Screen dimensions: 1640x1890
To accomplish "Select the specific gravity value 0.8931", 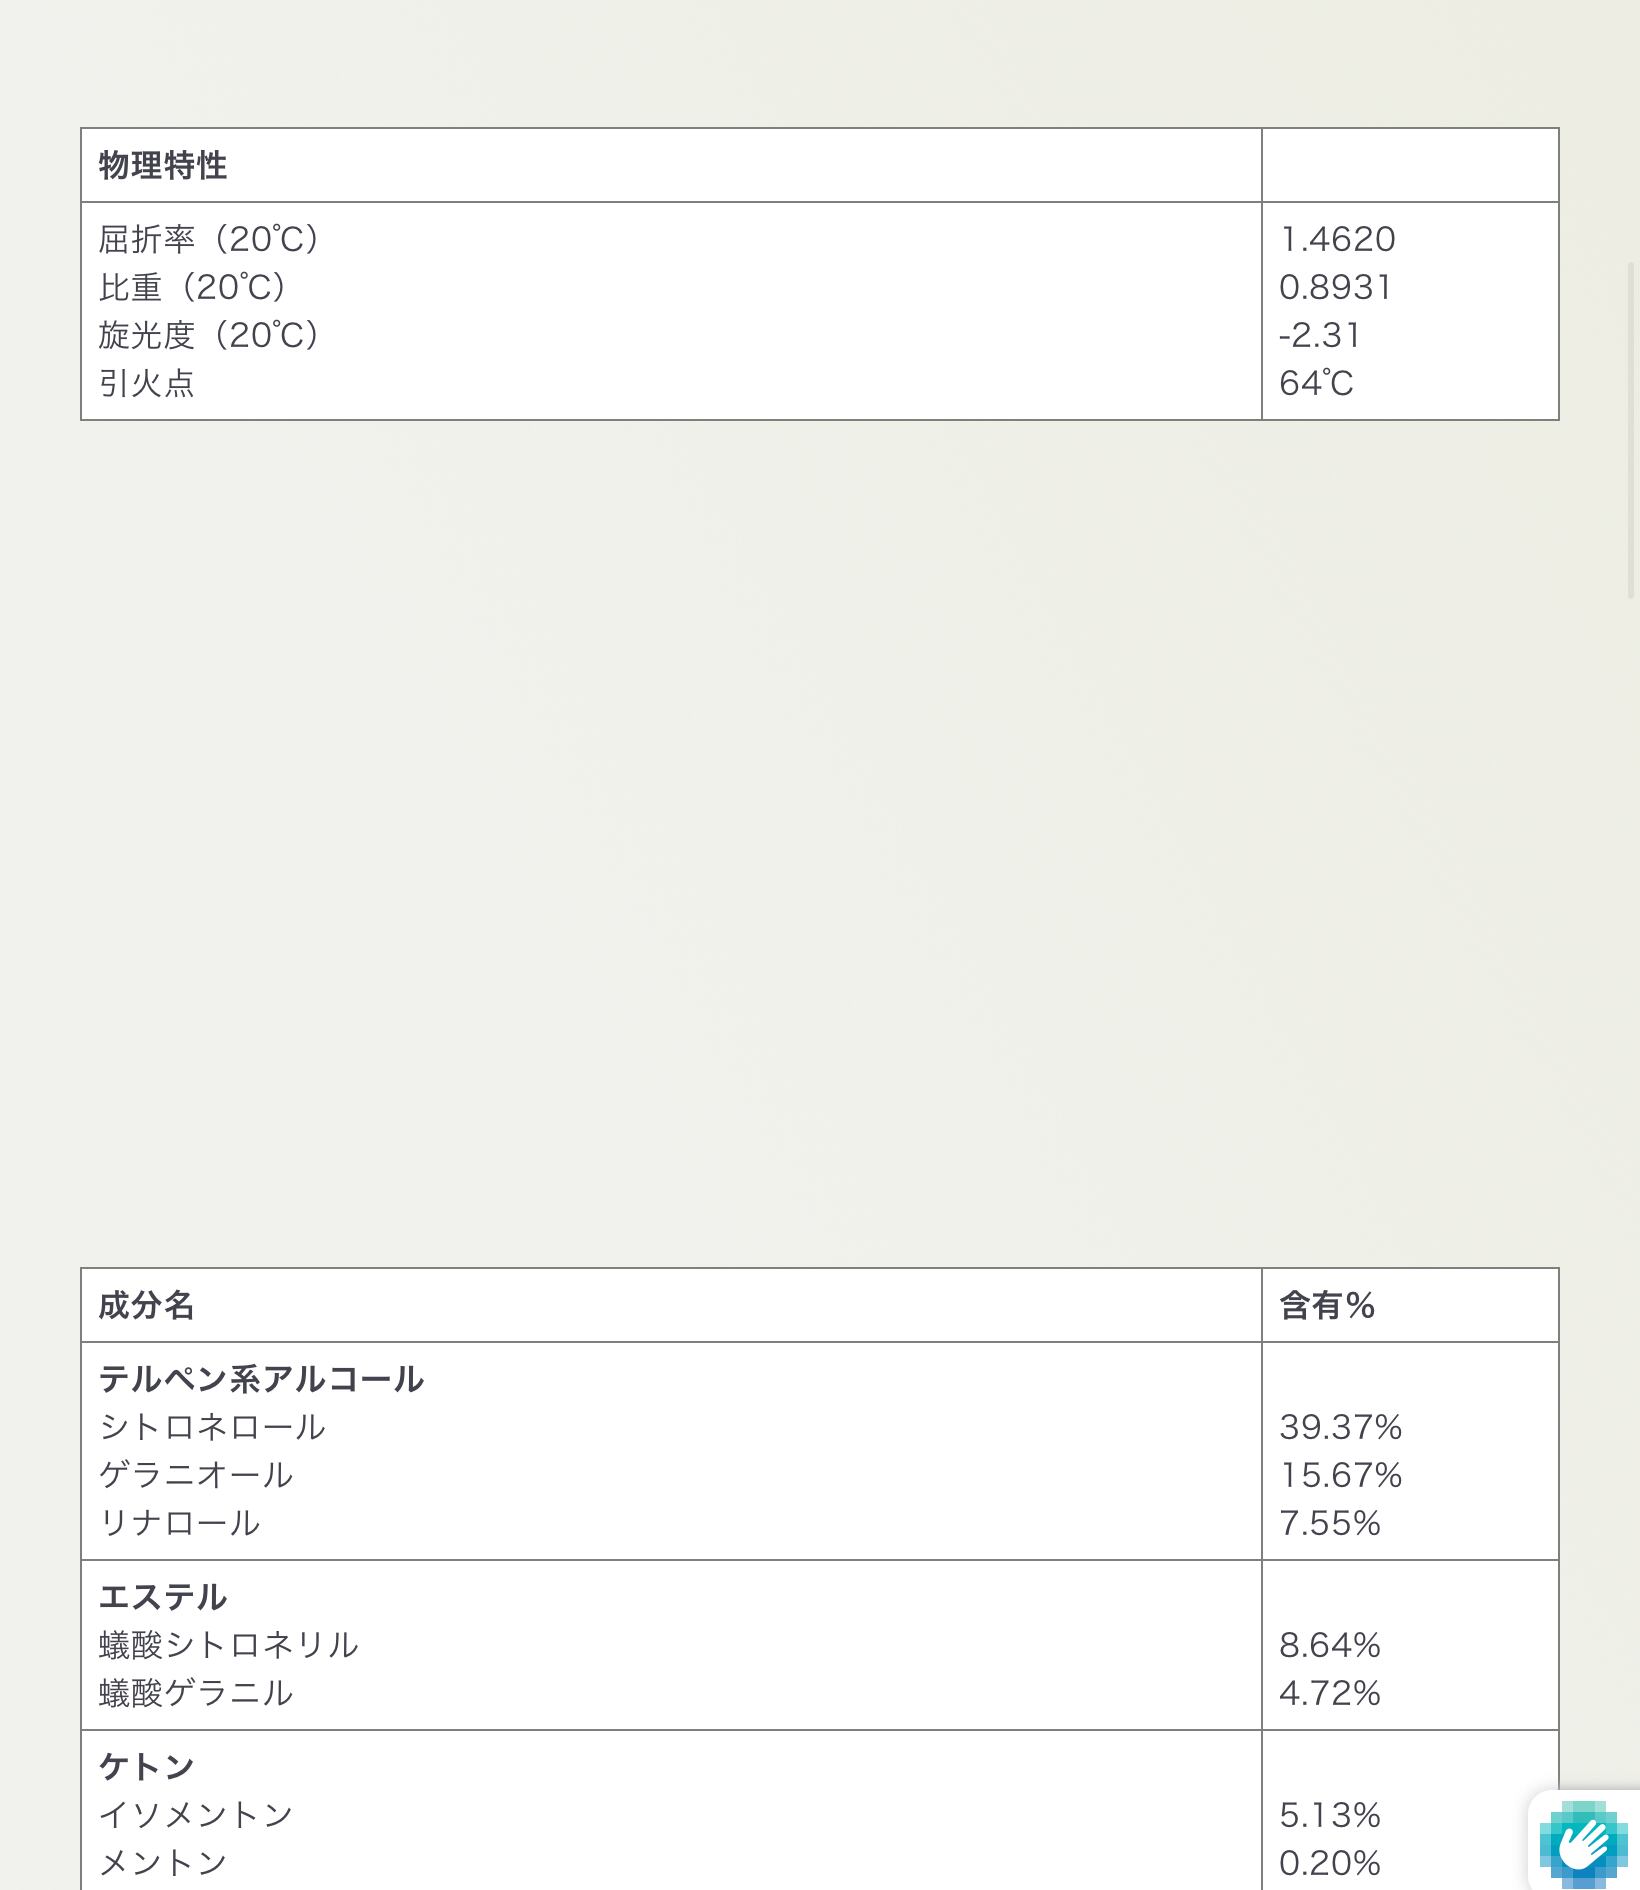I will click(x=1335, y=288).
